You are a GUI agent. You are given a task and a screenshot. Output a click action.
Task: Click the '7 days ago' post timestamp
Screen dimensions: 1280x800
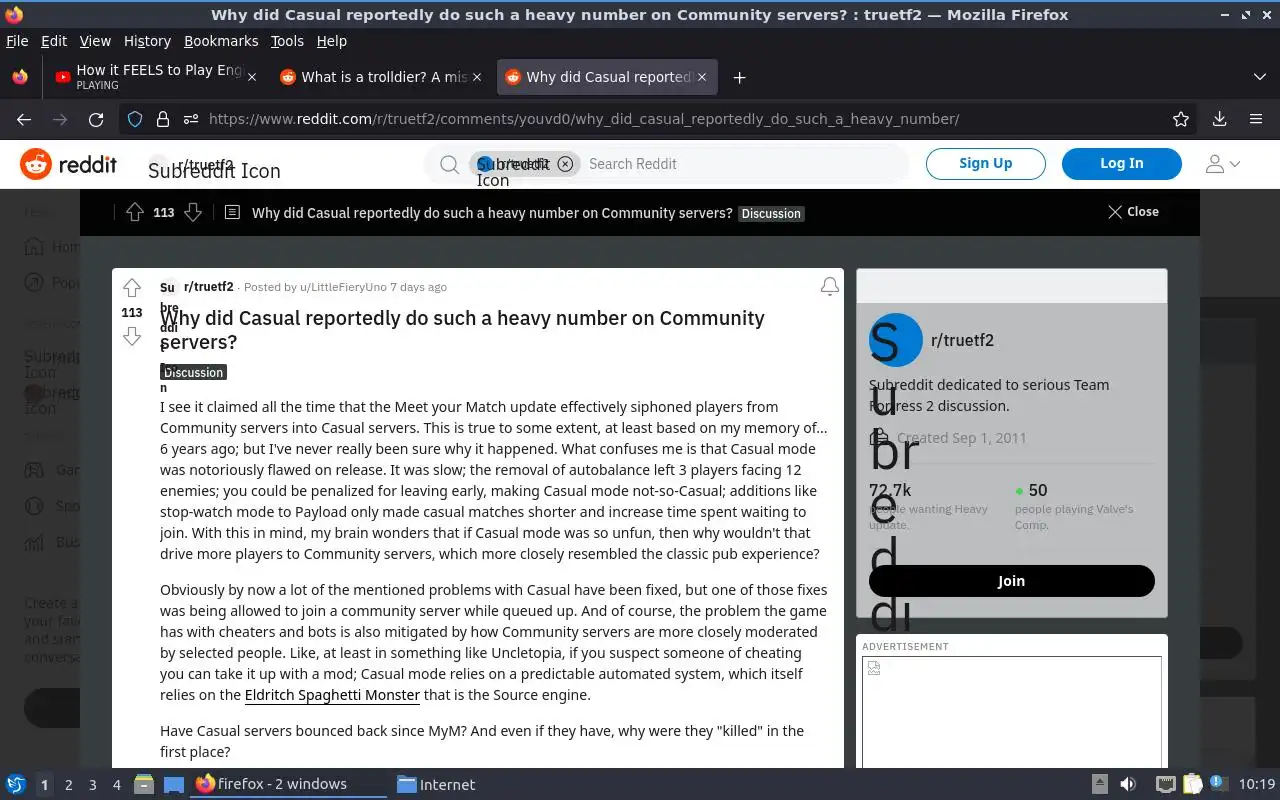click(418, 287)
